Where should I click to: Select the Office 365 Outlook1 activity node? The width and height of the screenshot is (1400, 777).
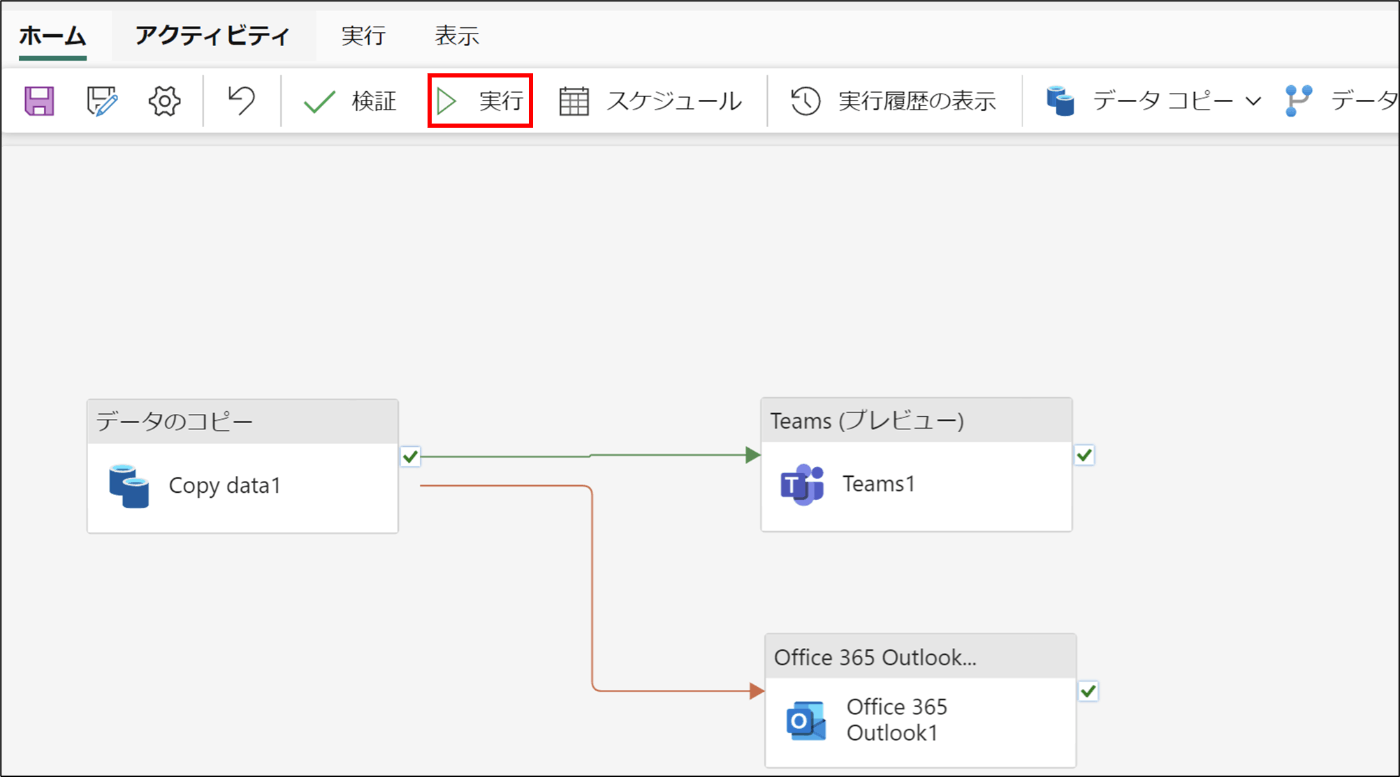920,700
